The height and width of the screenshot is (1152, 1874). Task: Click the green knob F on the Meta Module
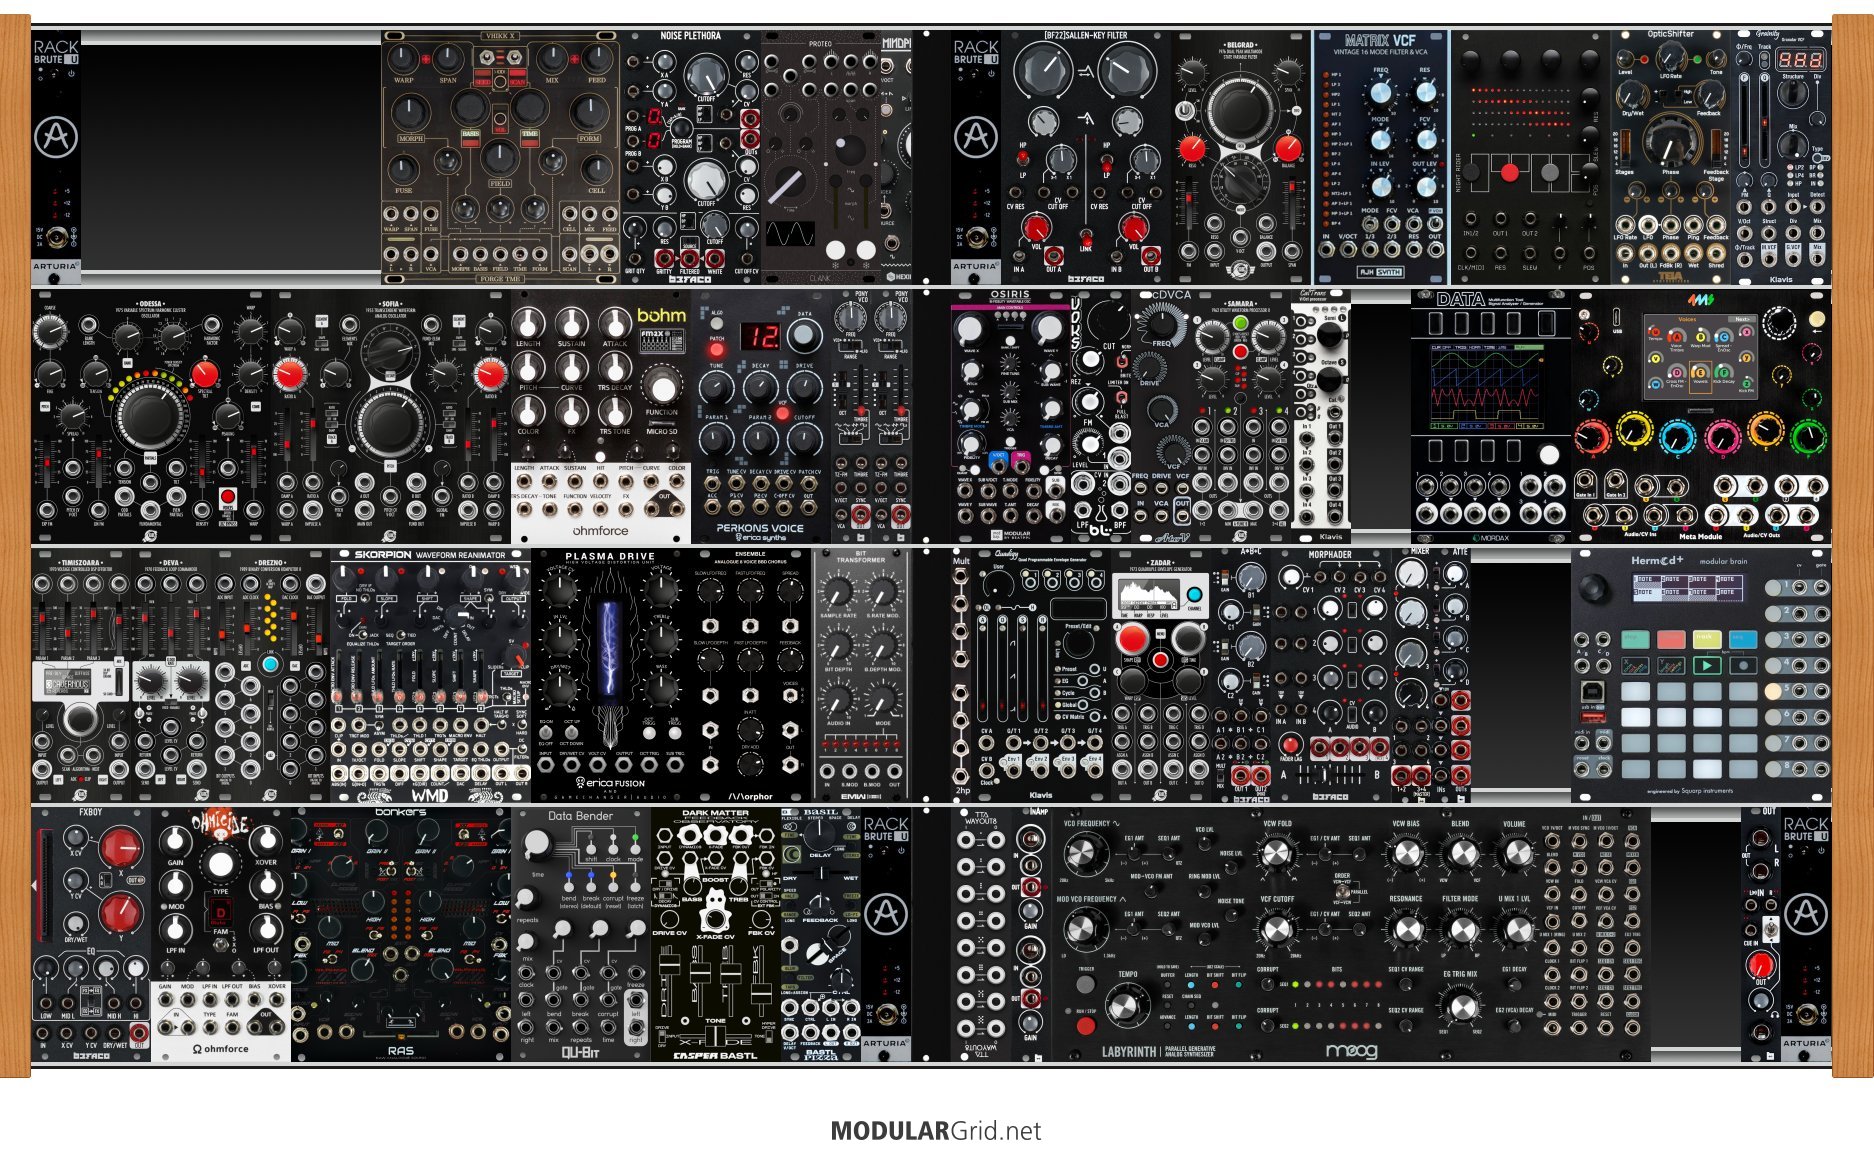click(x=1809, y=436)
